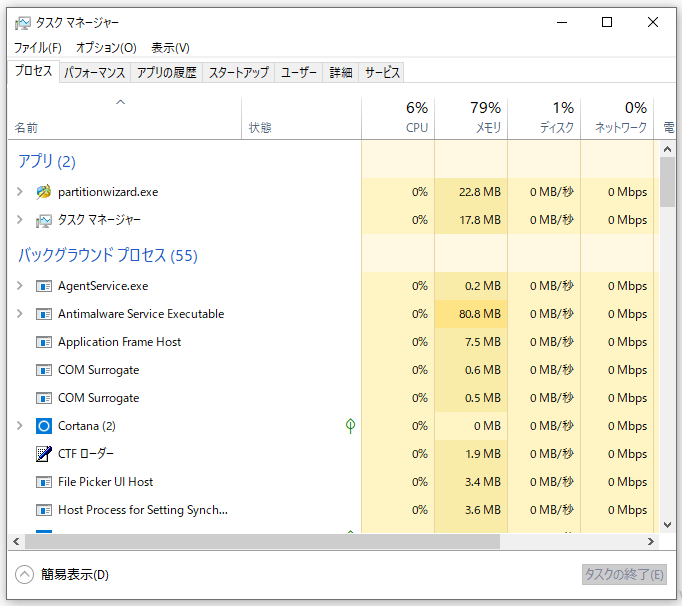Select the プロセス tab
The height and width of the screenshot is (606, 682).
33,71
